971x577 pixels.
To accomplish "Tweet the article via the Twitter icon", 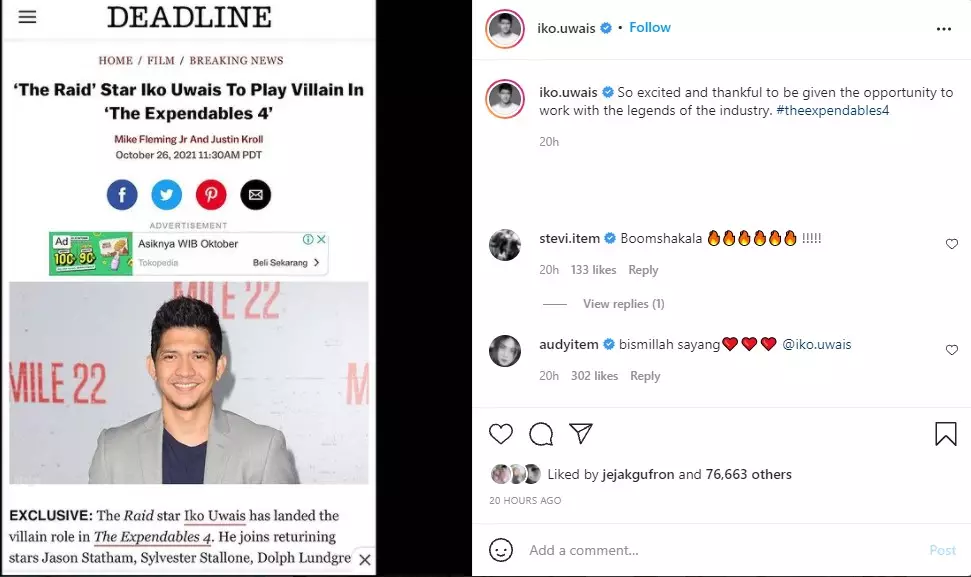I will click(166, 194).
